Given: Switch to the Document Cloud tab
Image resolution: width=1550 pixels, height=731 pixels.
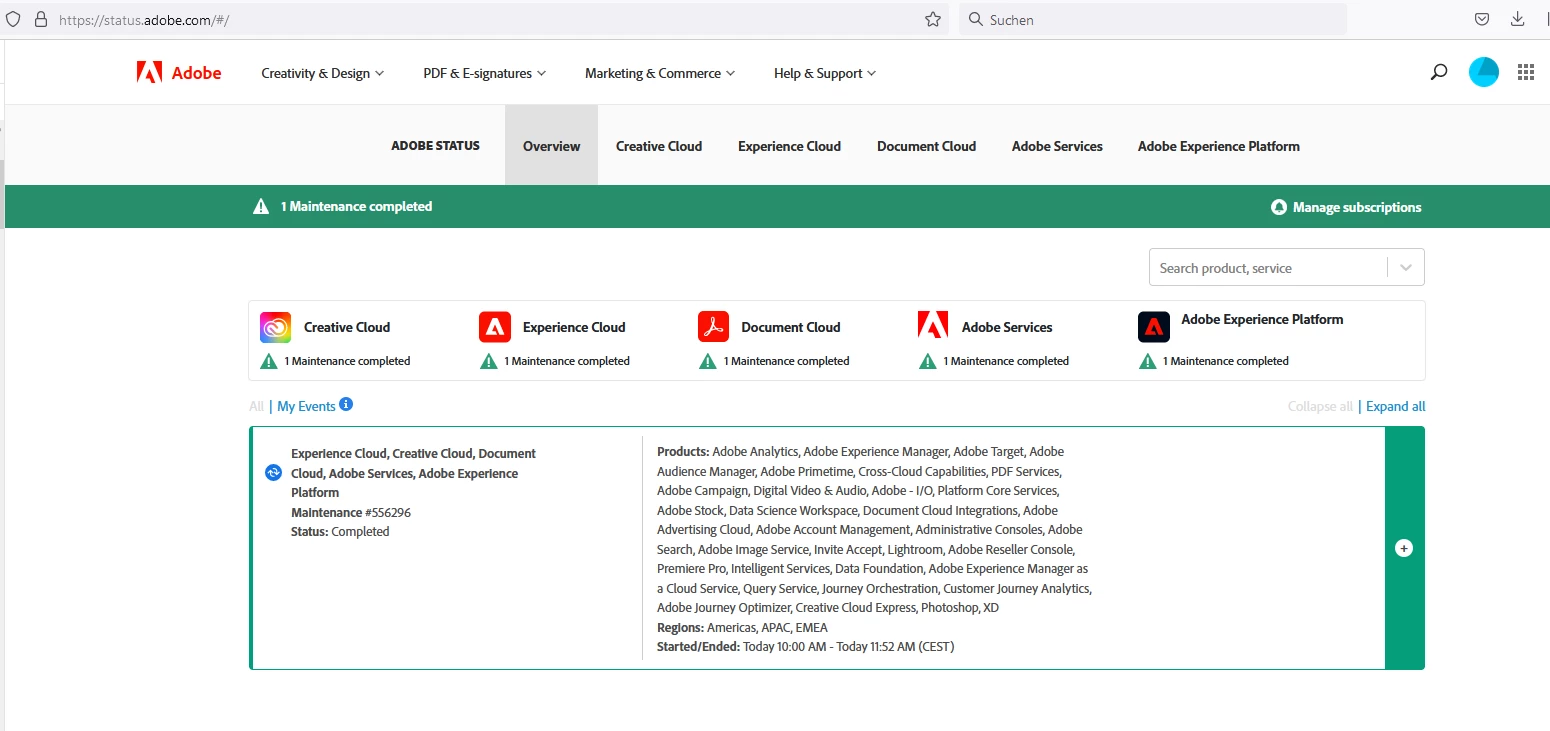Looking at the screenshot, I should pos(926,146).
